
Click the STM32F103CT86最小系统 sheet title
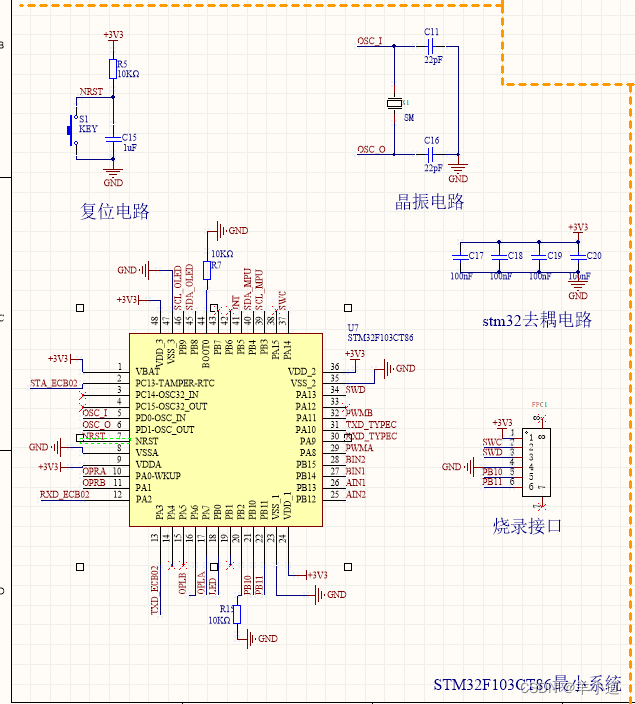click(x=527, y=684)
